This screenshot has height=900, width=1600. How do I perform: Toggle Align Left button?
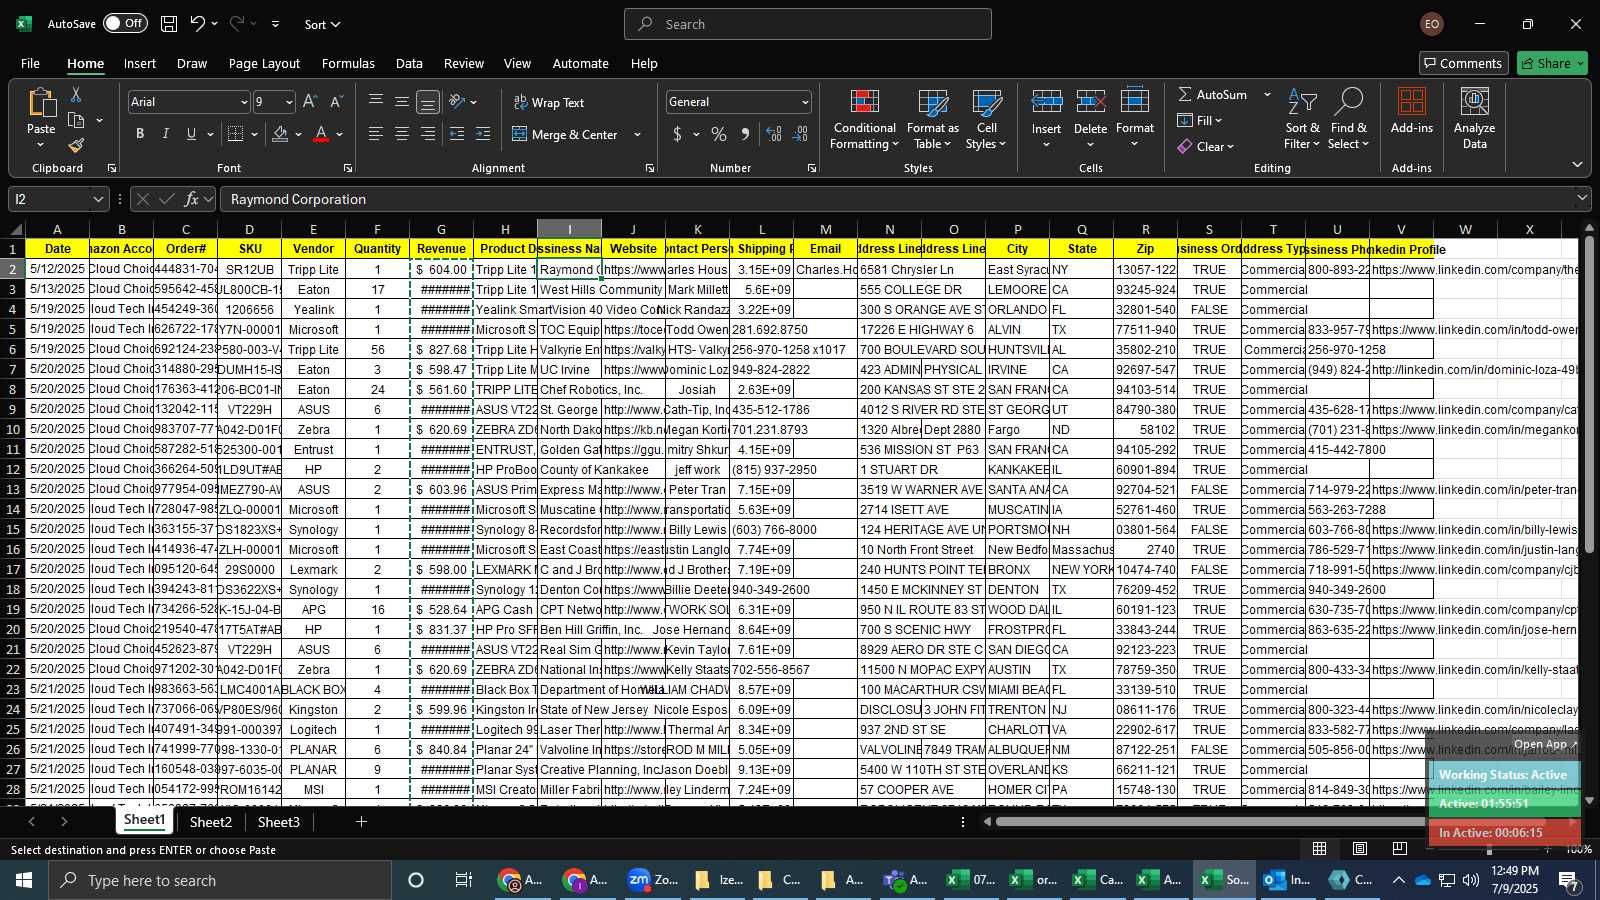coord(376,134)
